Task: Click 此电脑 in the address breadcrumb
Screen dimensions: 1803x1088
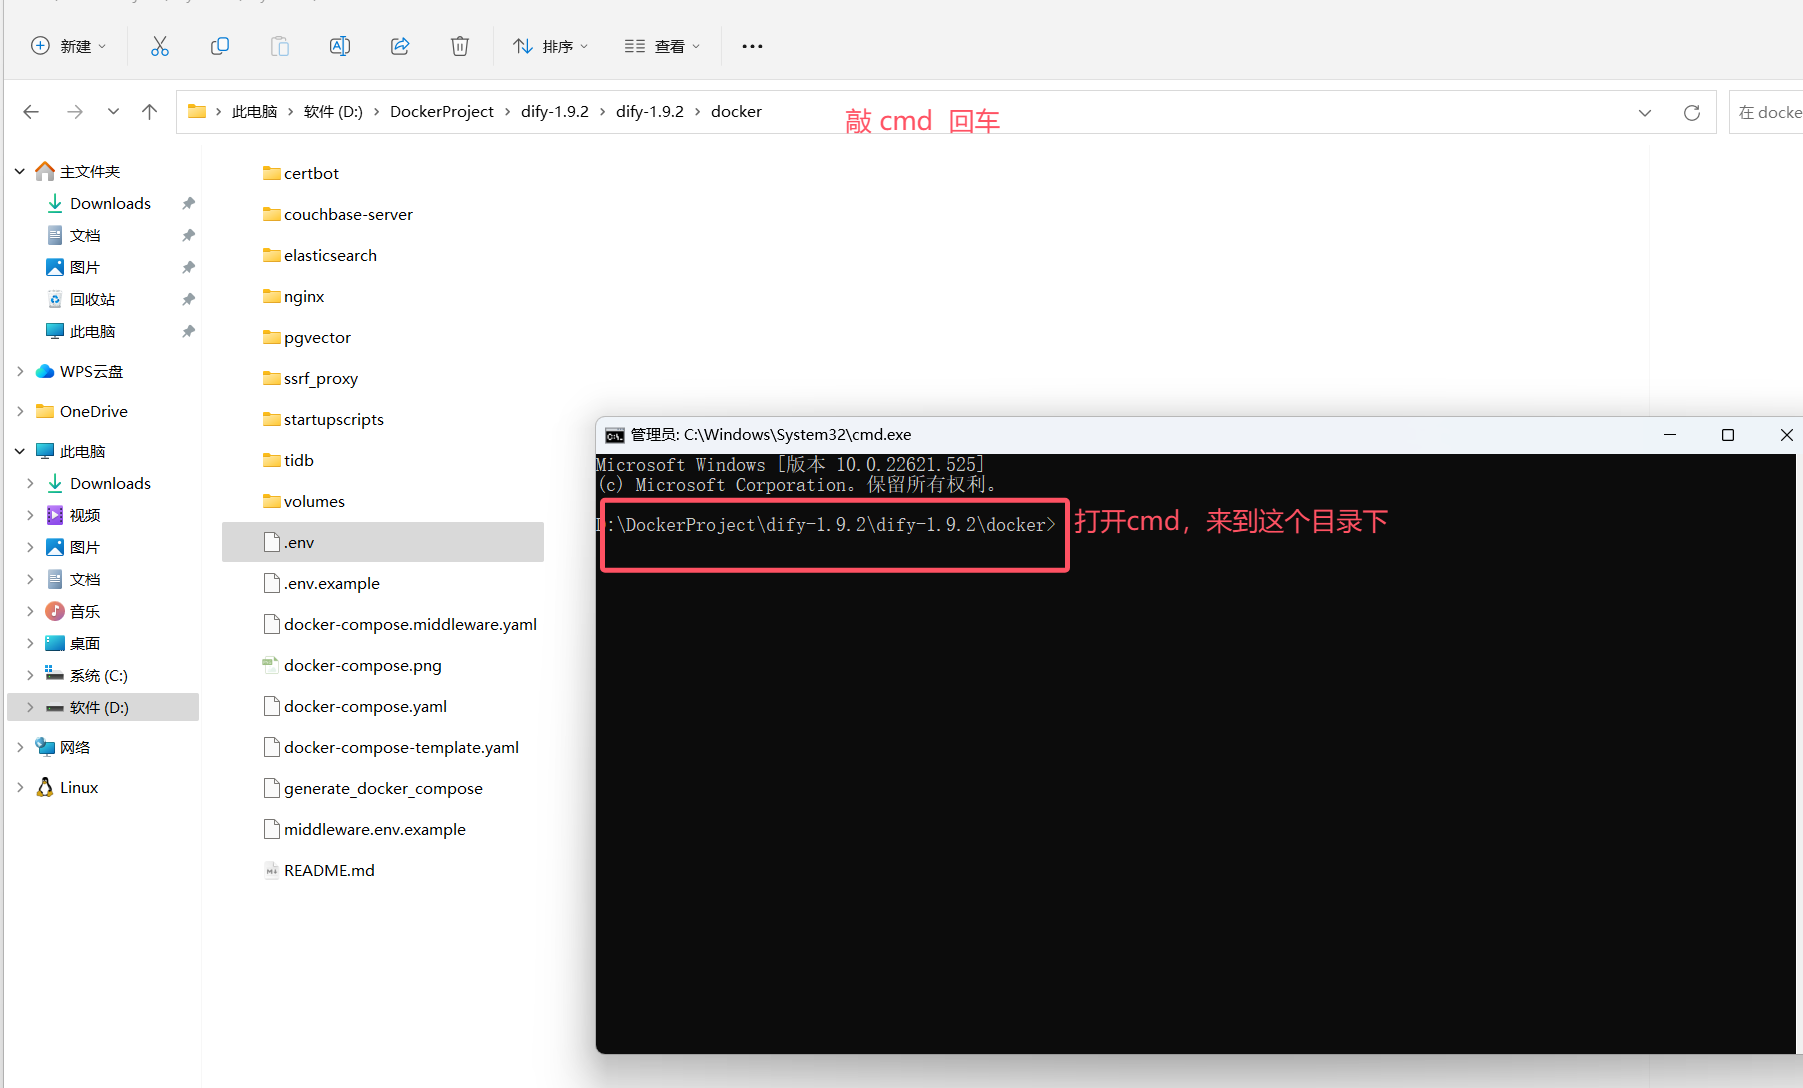Action: (x=254, y=112)
